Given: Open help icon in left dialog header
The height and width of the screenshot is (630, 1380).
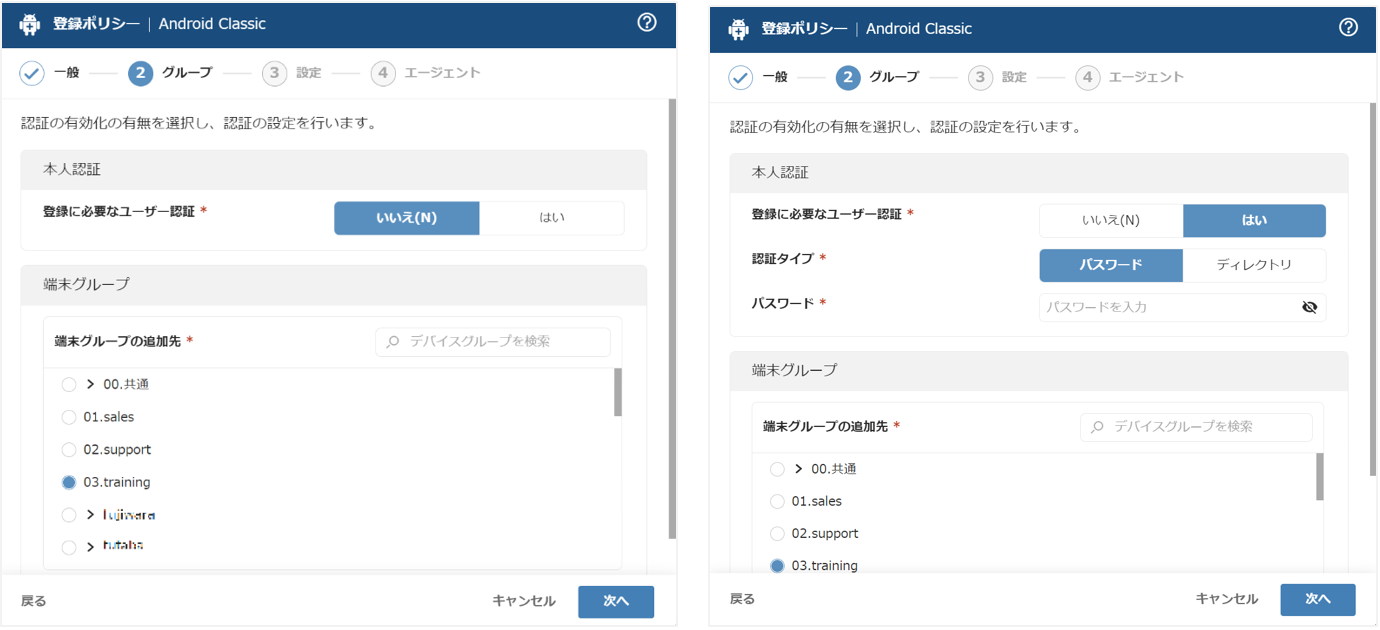Looking at the screenshot, I should [647, 22].
